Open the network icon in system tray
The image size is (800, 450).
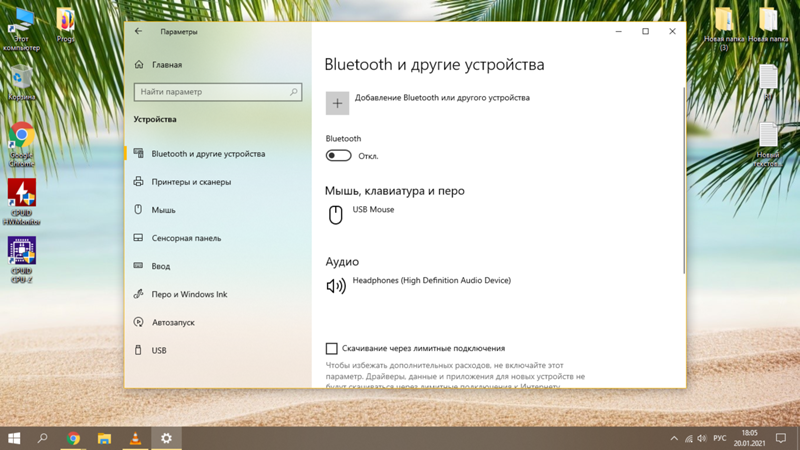(x=689, y=438)
